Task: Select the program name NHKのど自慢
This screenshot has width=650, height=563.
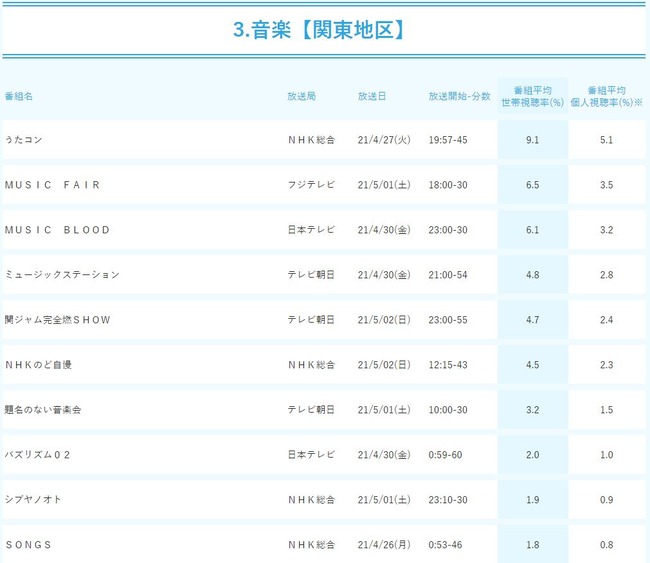Action: 38,364
